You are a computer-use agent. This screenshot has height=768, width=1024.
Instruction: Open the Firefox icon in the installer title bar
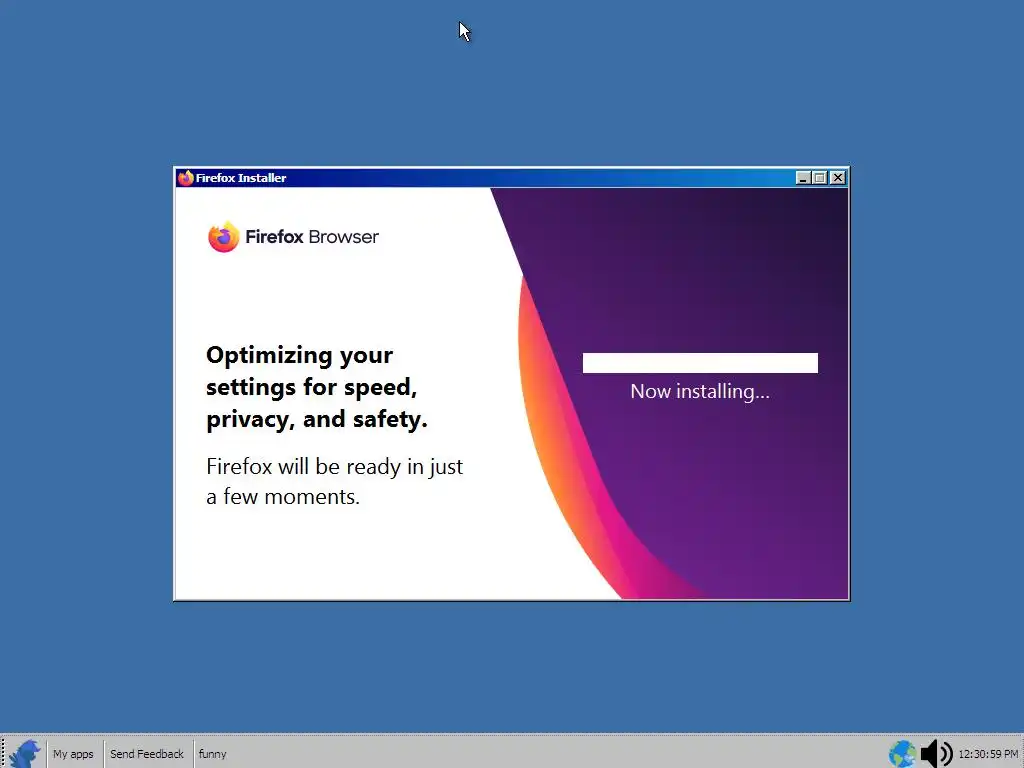pos(186,178)
